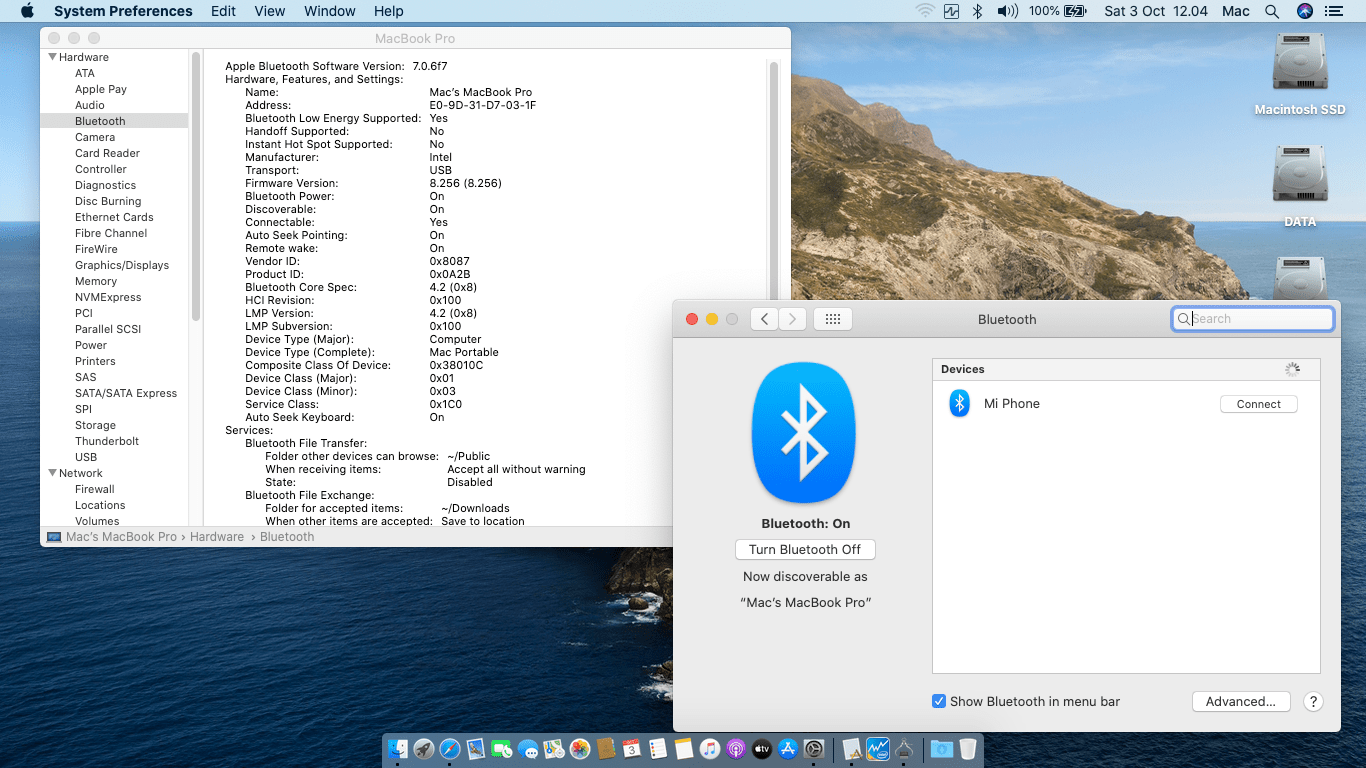
Task: Select Thunderbolt in the hardware sidebar
Action: click(107, 441)
